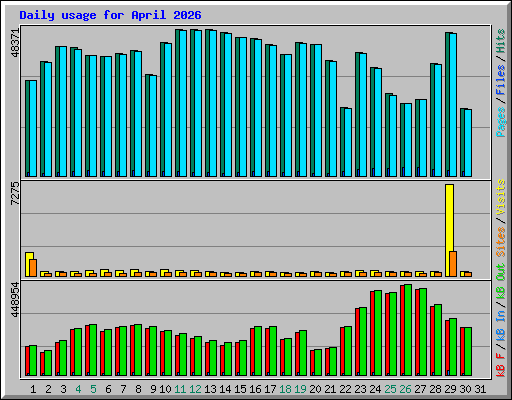Click the green "kB Out" legend label
This screenshot has height=400, width=512.
pos(501,281)
